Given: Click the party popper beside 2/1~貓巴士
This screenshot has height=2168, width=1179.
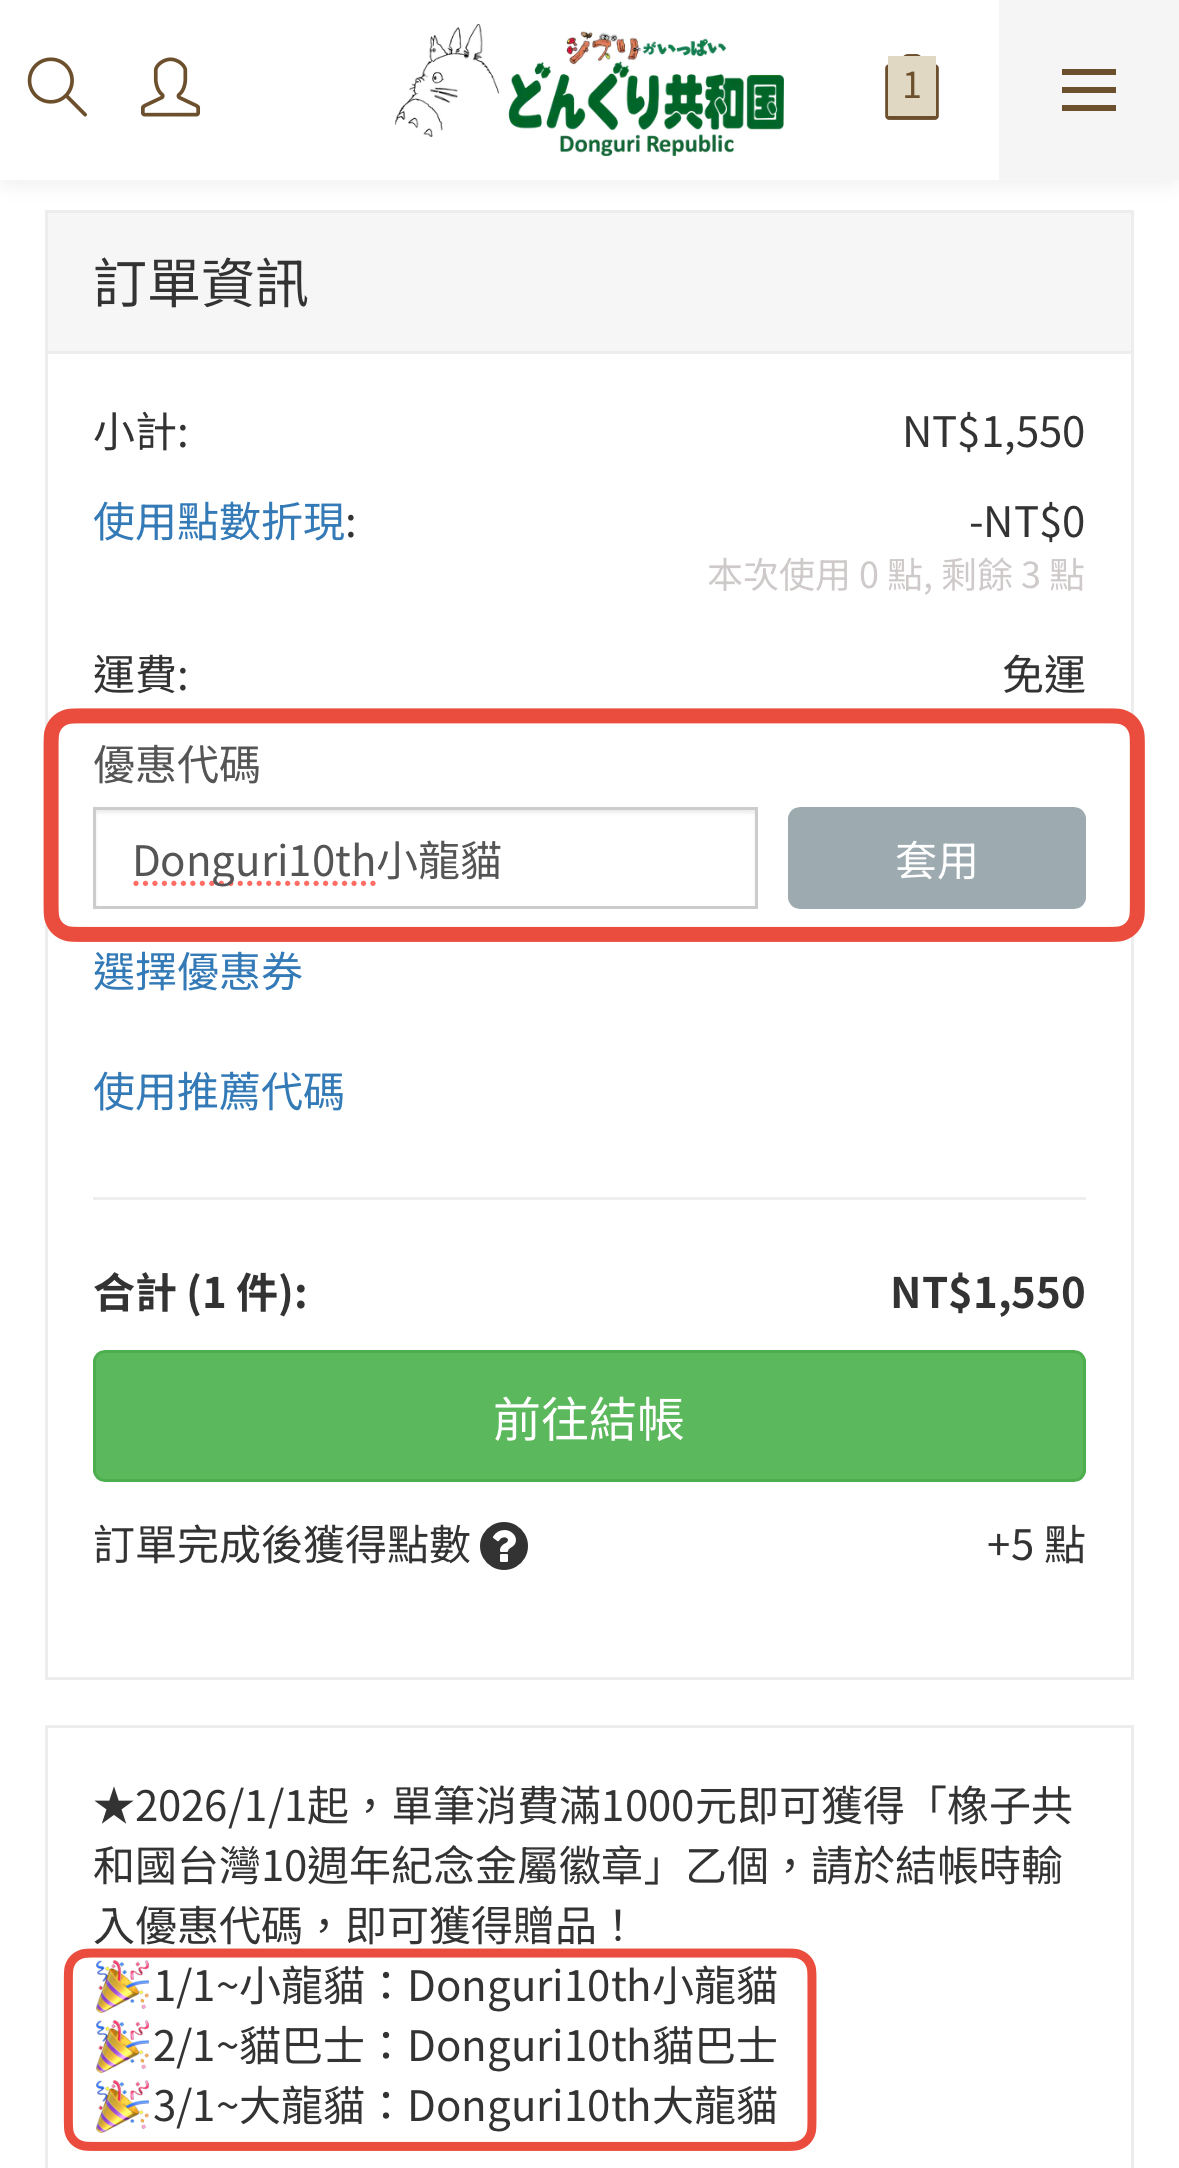Looking at the screenshot, I should point(121,2046).
